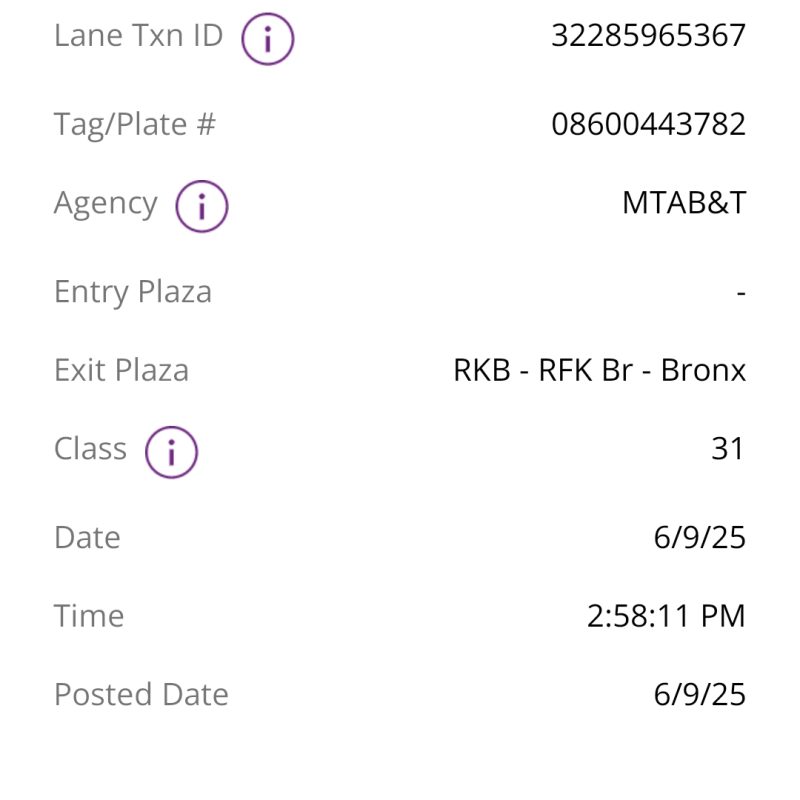The height and width of the screenshot is (800, 800).
Task: Click the Class label text
Action: coord(90,448)
